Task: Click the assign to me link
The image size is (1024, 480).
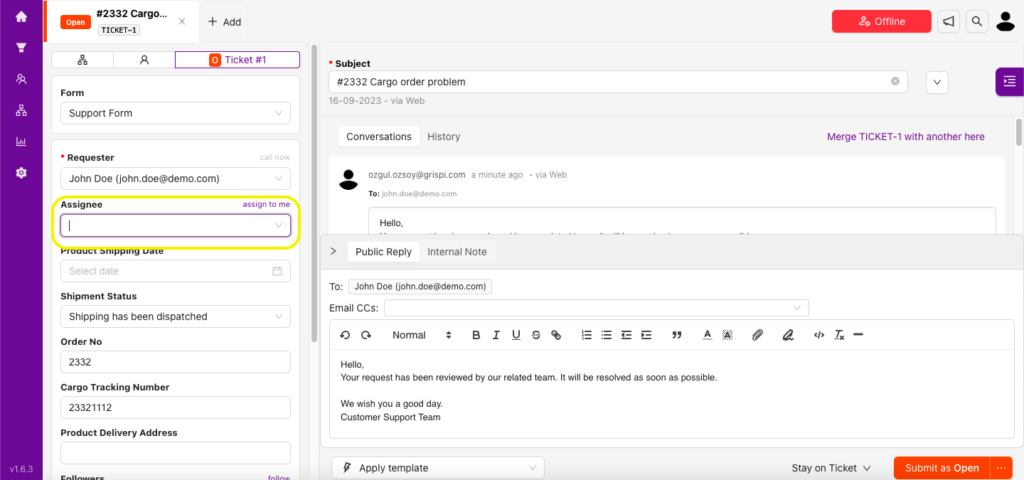Action: (266, 204)
